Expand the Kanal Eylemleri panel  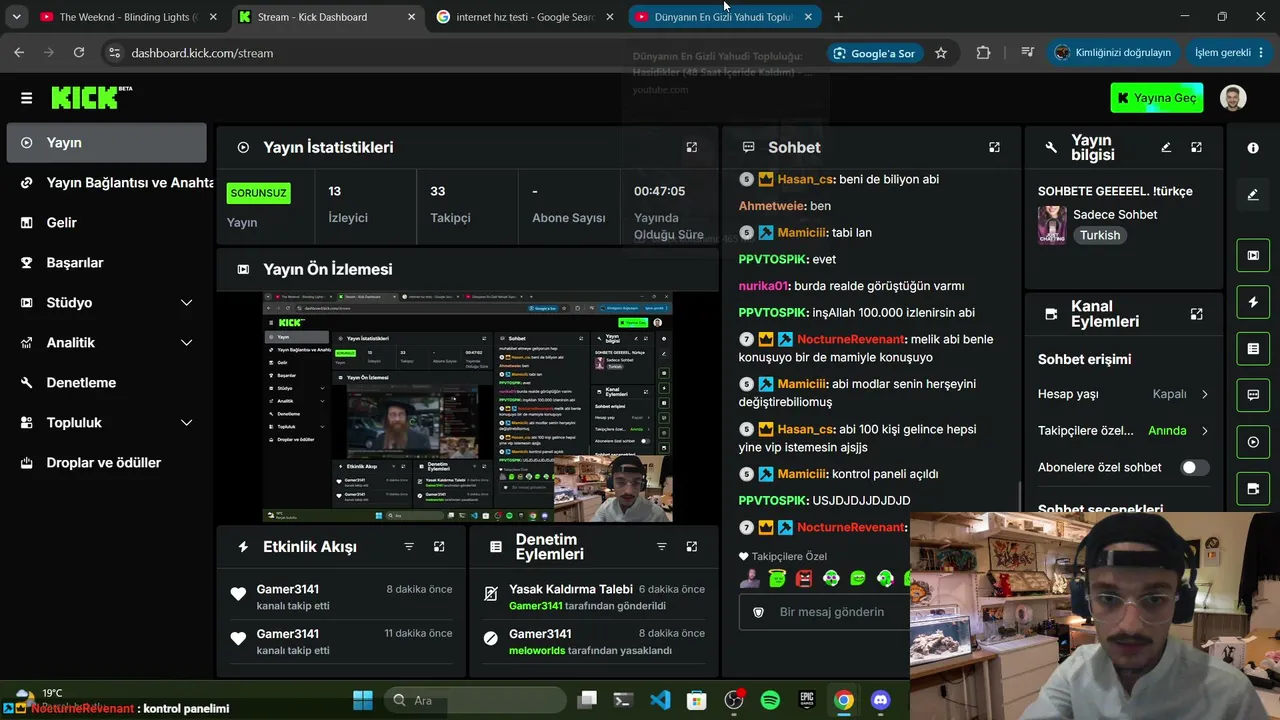pos(1196,314)
